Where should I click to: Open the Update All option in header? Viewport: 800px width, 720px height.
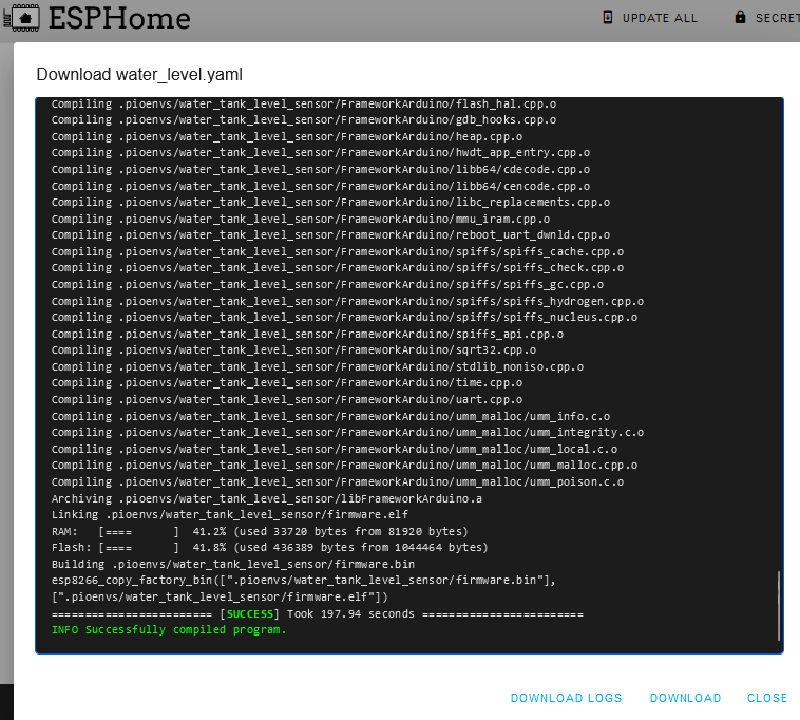660,18
